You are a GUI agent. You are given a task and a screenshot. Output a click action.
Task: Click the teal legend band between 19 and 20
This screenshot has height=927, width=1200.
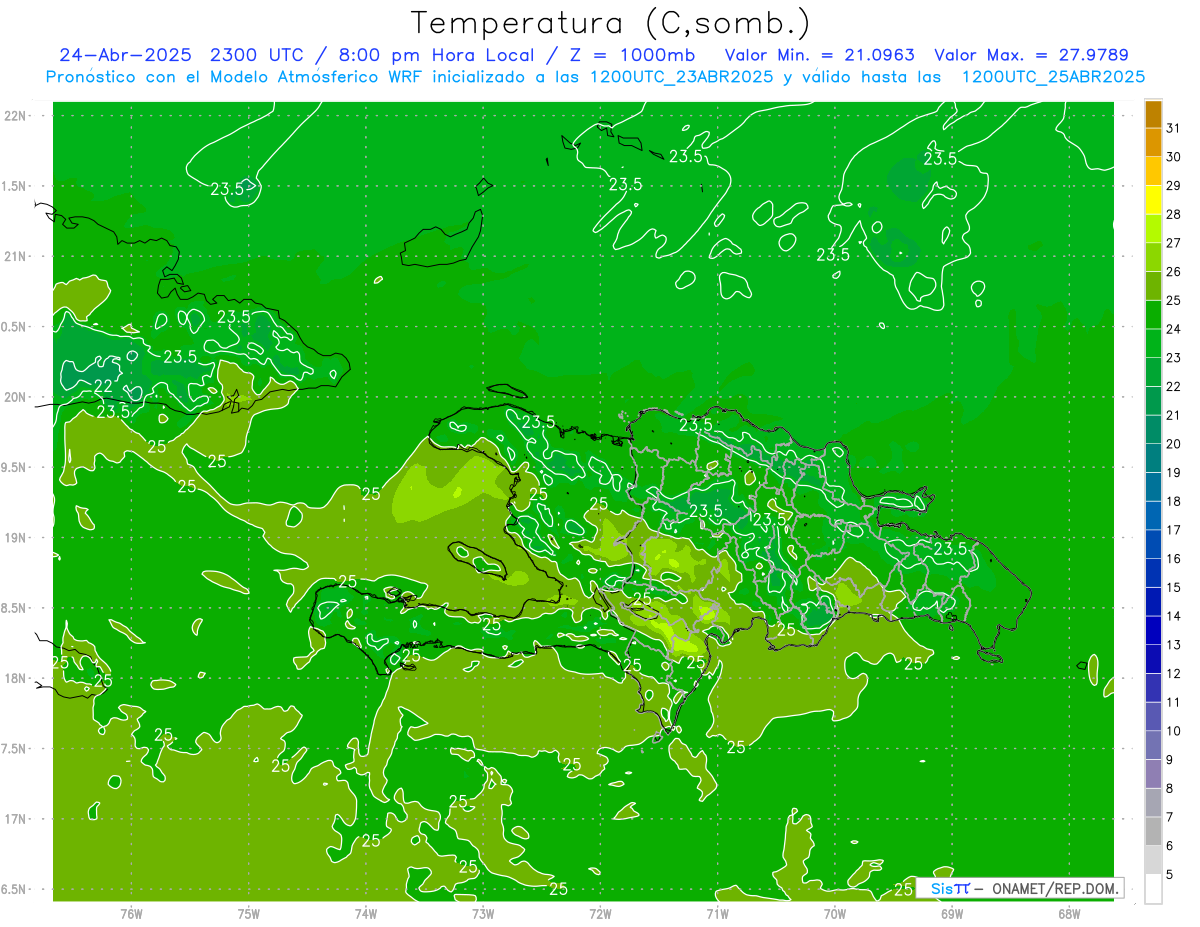pyautogui.click(x=1153, y=458)
